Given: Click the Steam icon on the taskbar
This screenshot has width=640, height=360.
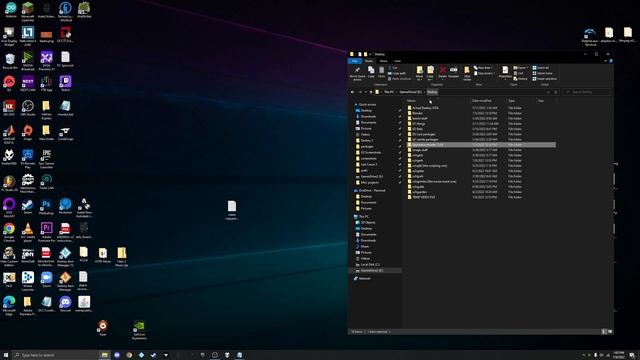Looking at the screenshot, I should point(153,355).
